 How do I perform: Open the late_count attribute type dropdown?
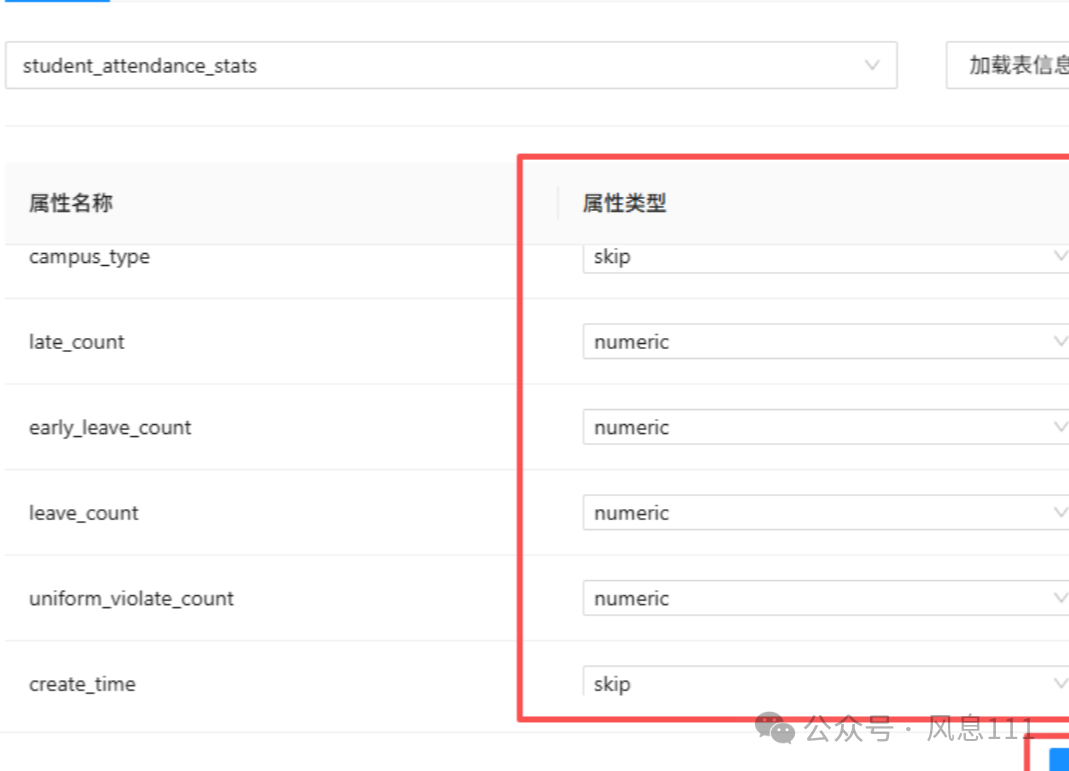tap(826, 342)
